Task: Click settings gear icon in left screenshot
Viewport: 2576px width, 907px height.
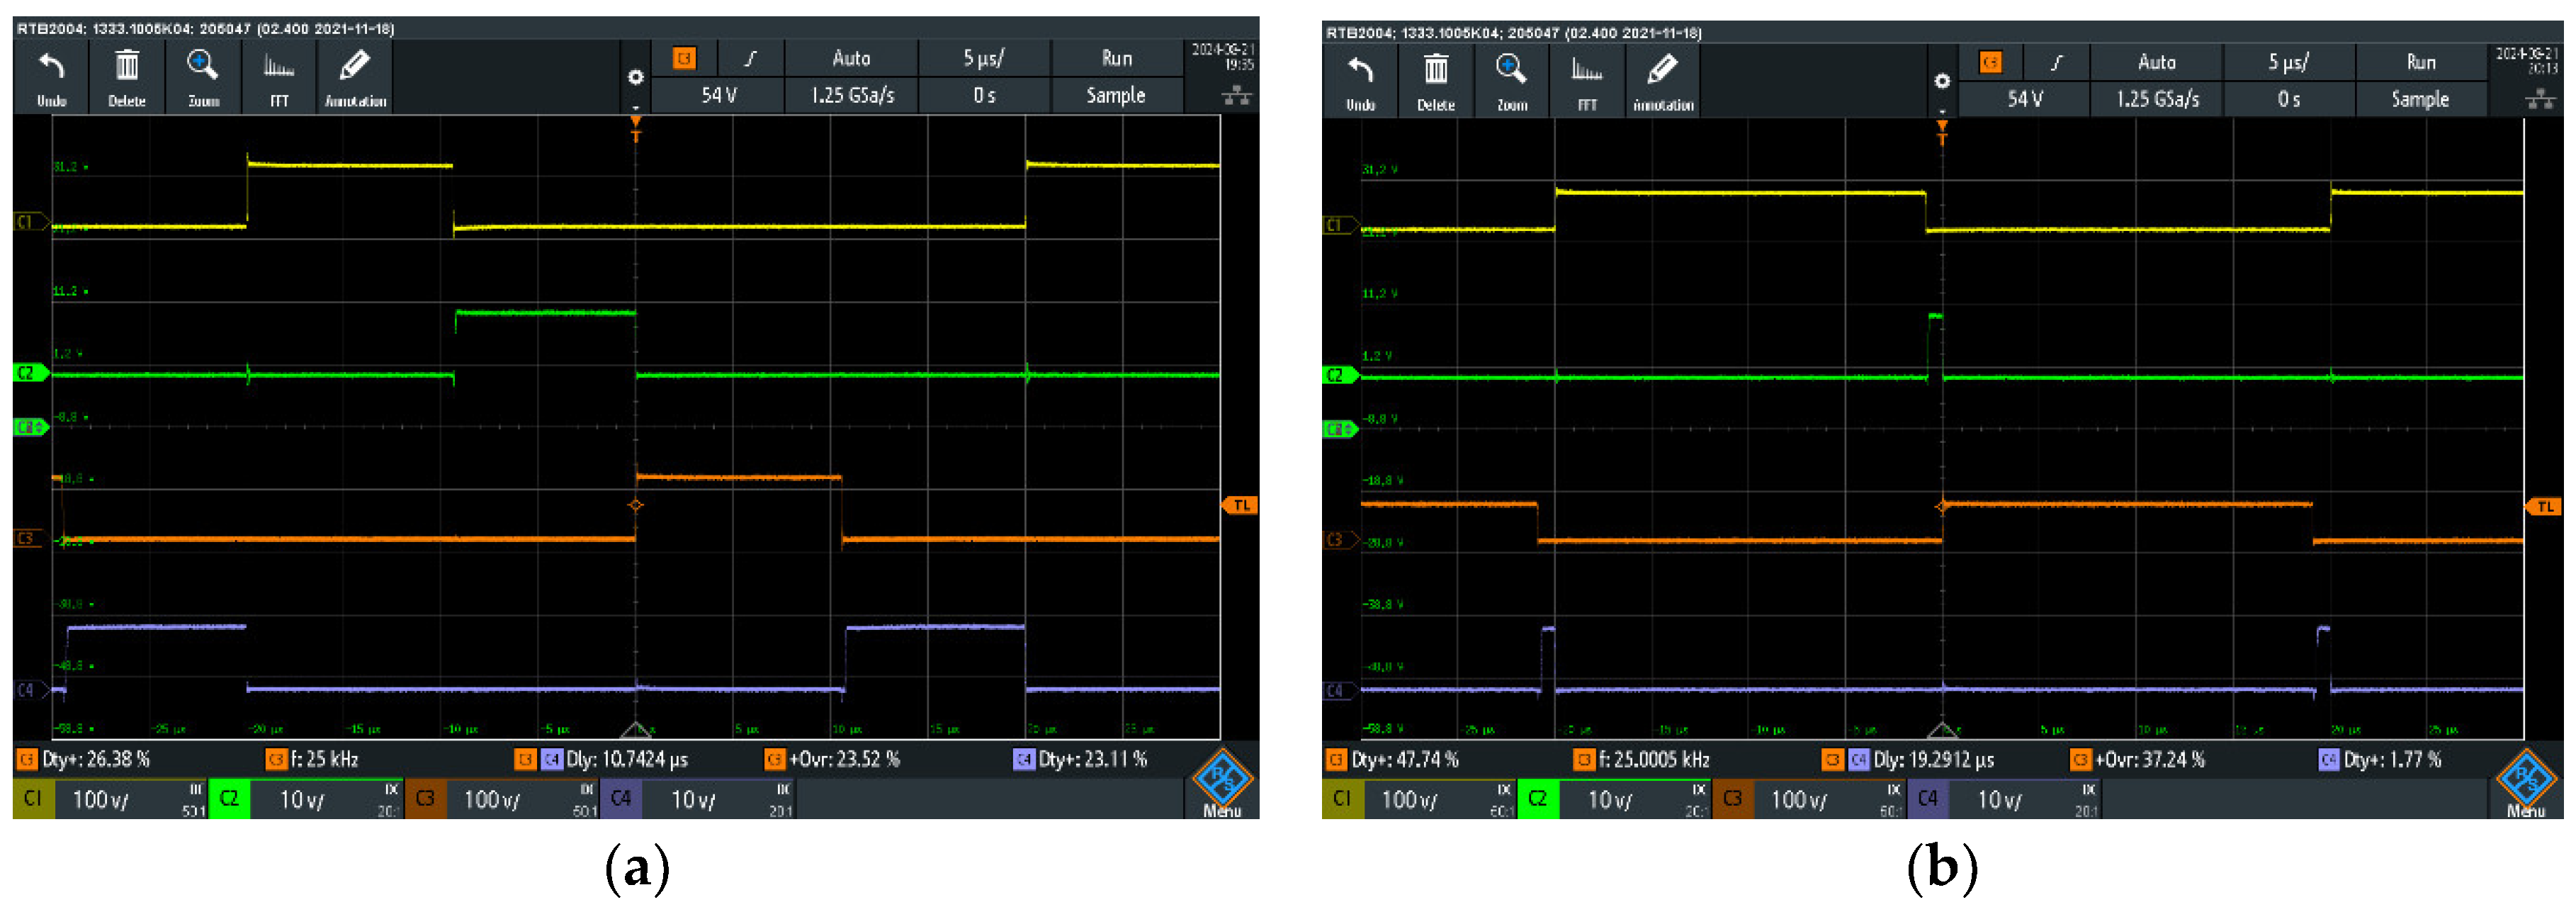Action: tap(635, 77)
